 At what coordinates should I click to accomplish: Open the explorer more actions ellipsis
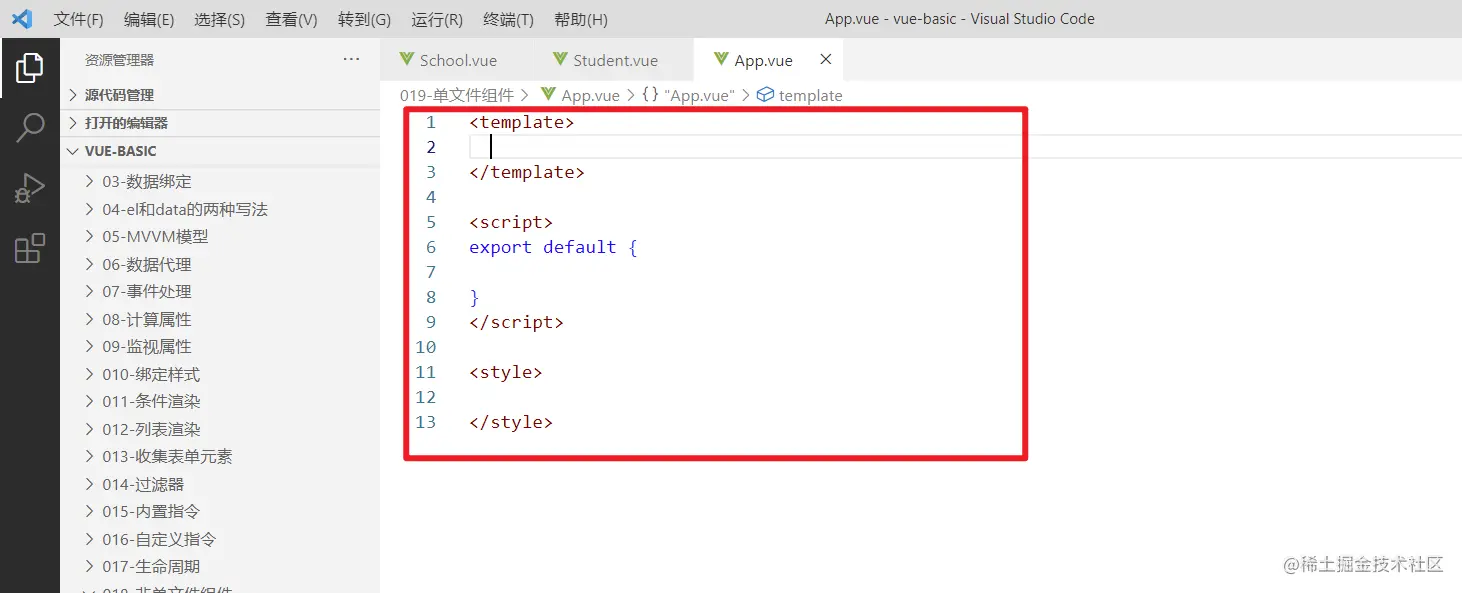(x=351, y=60)
